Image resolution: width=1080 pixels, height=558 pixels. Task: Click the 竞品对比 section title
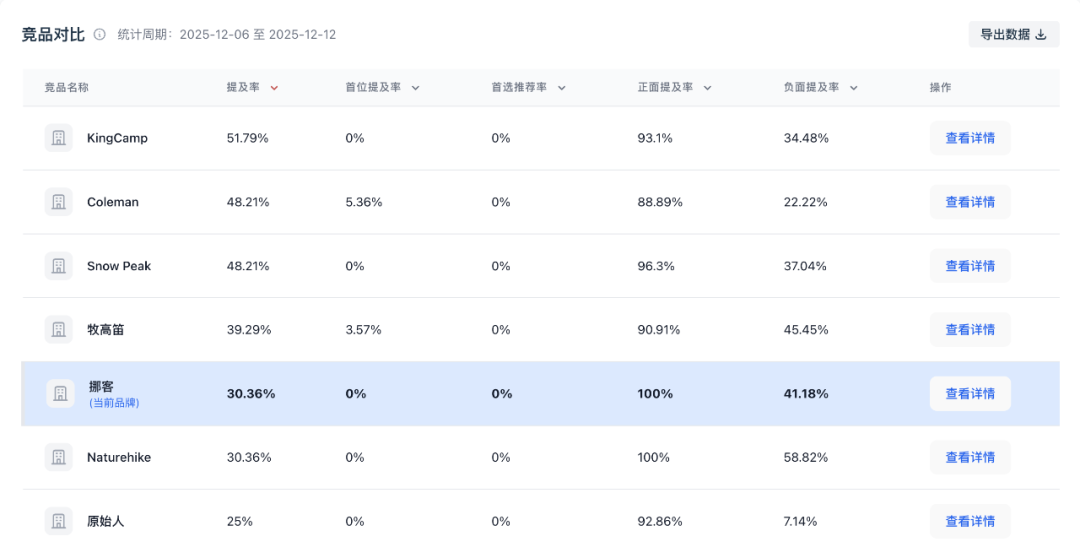[x=53, y=34]
